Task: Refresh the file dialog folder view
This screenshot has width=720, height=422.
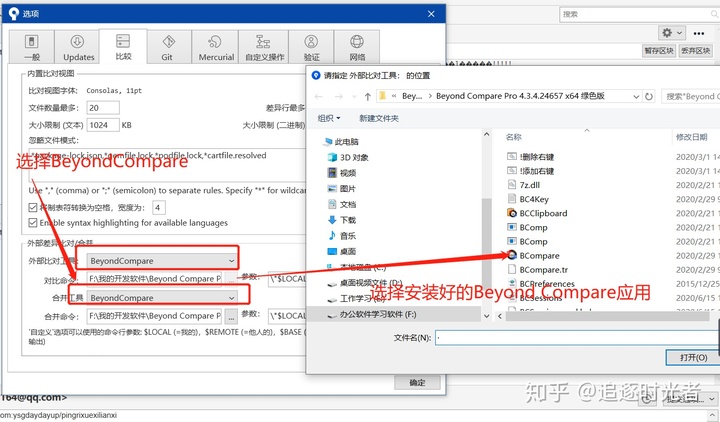Action: (x=649, y=96)
